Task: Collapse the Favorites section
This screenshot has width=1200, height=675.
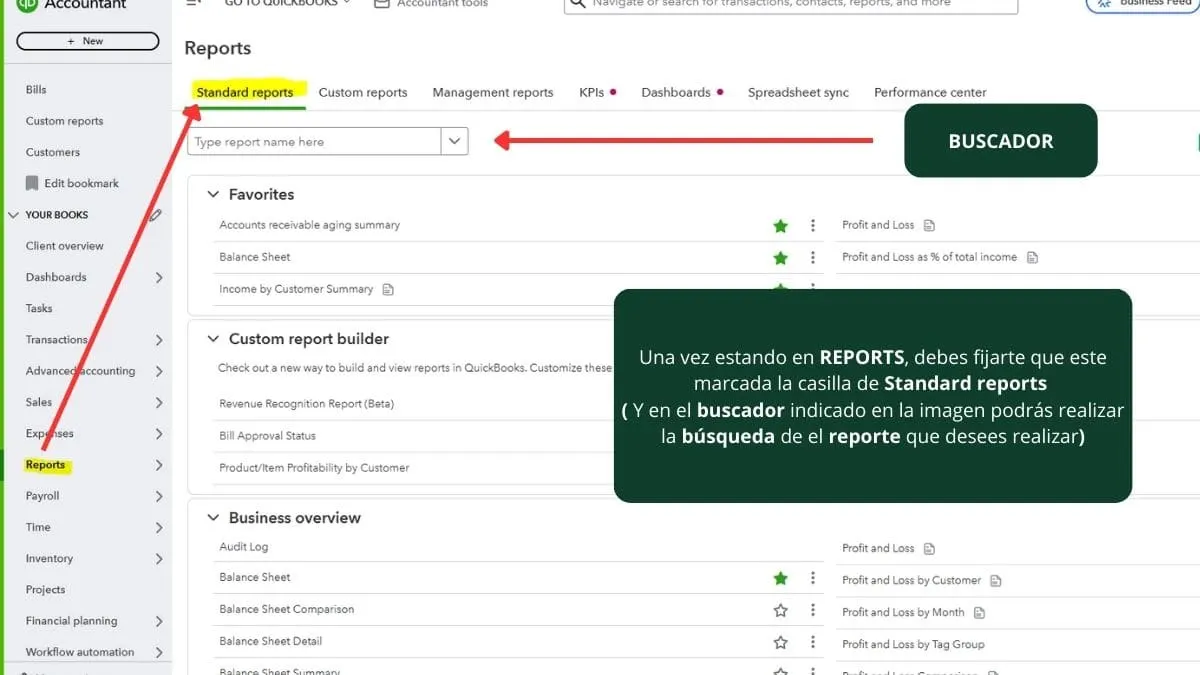Action: [212, 194]
